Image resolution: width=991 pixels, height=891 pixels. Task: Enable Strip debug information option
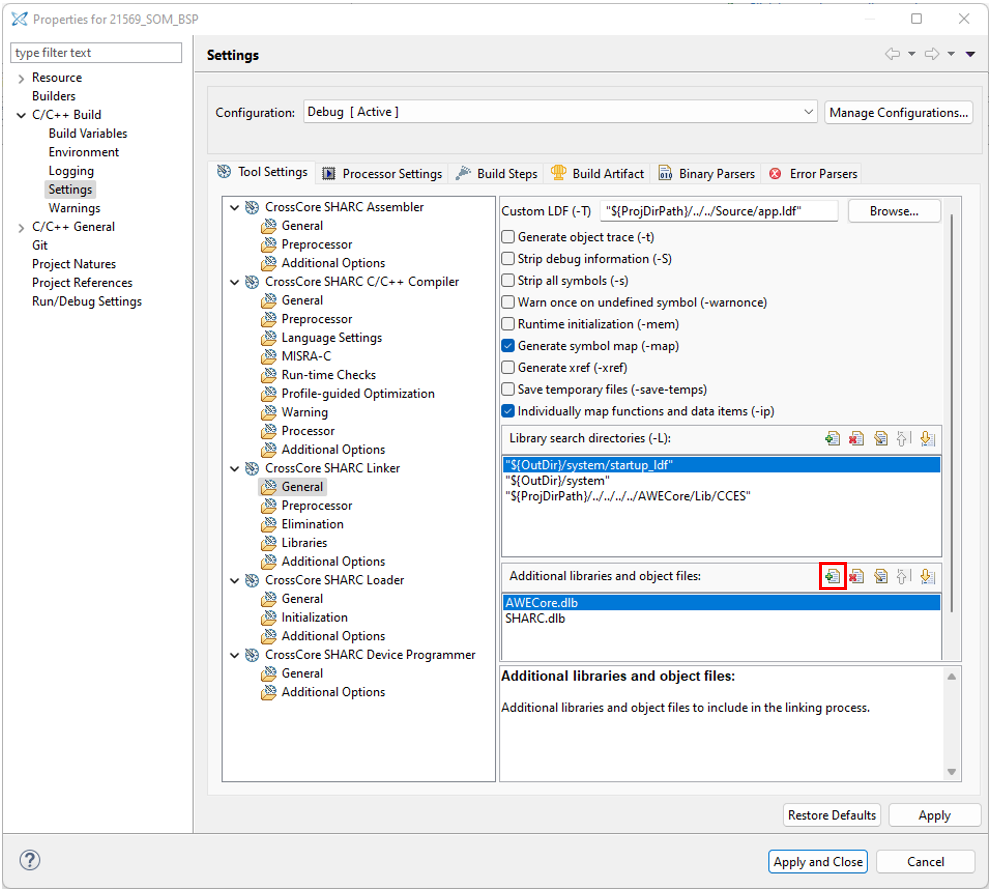coord(506,258)
